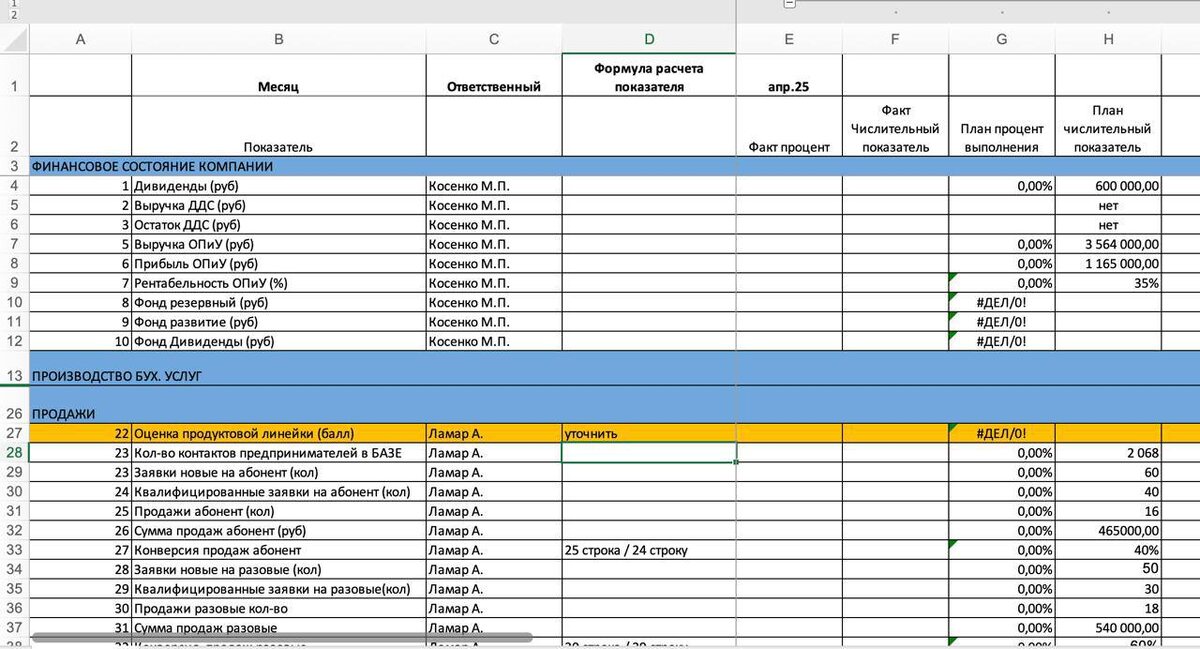
Task: Click 'Квалифицированные заявки на разовые(кол)' cell
Action: (x=279, y=589)
